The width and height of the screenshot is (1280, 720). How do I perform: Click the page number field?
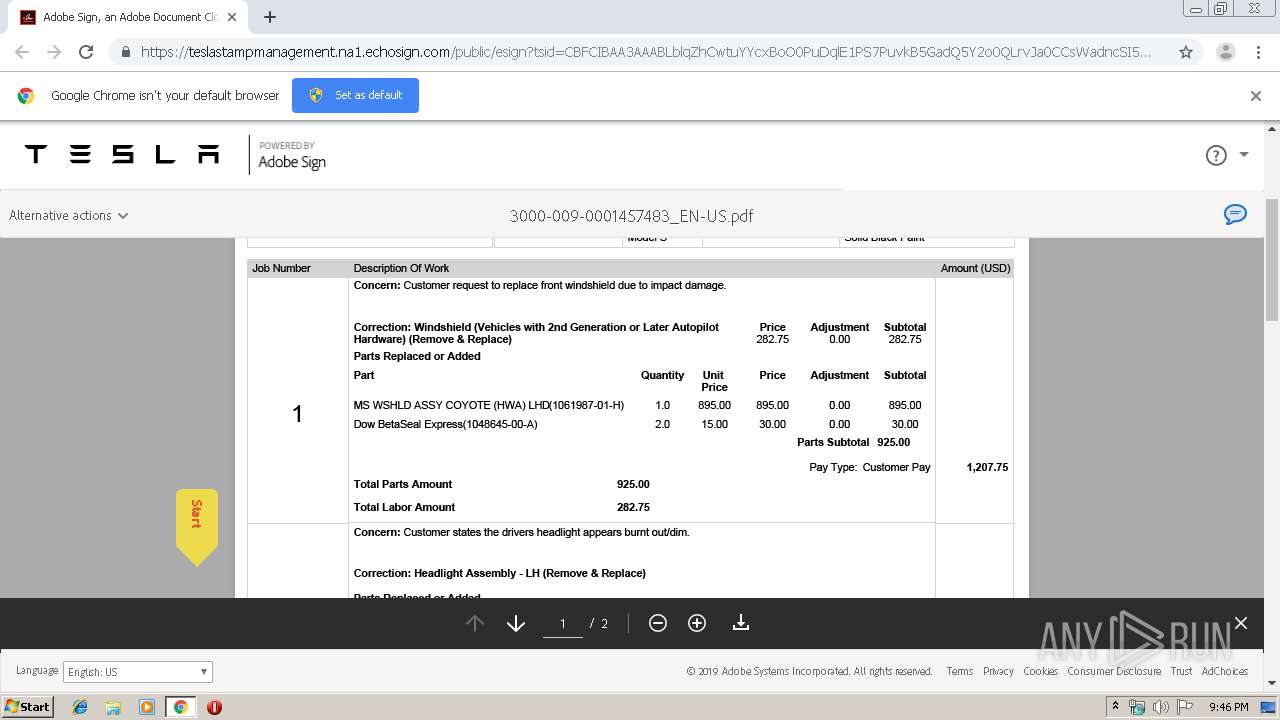pyautogui.click(x=562, y=624)
